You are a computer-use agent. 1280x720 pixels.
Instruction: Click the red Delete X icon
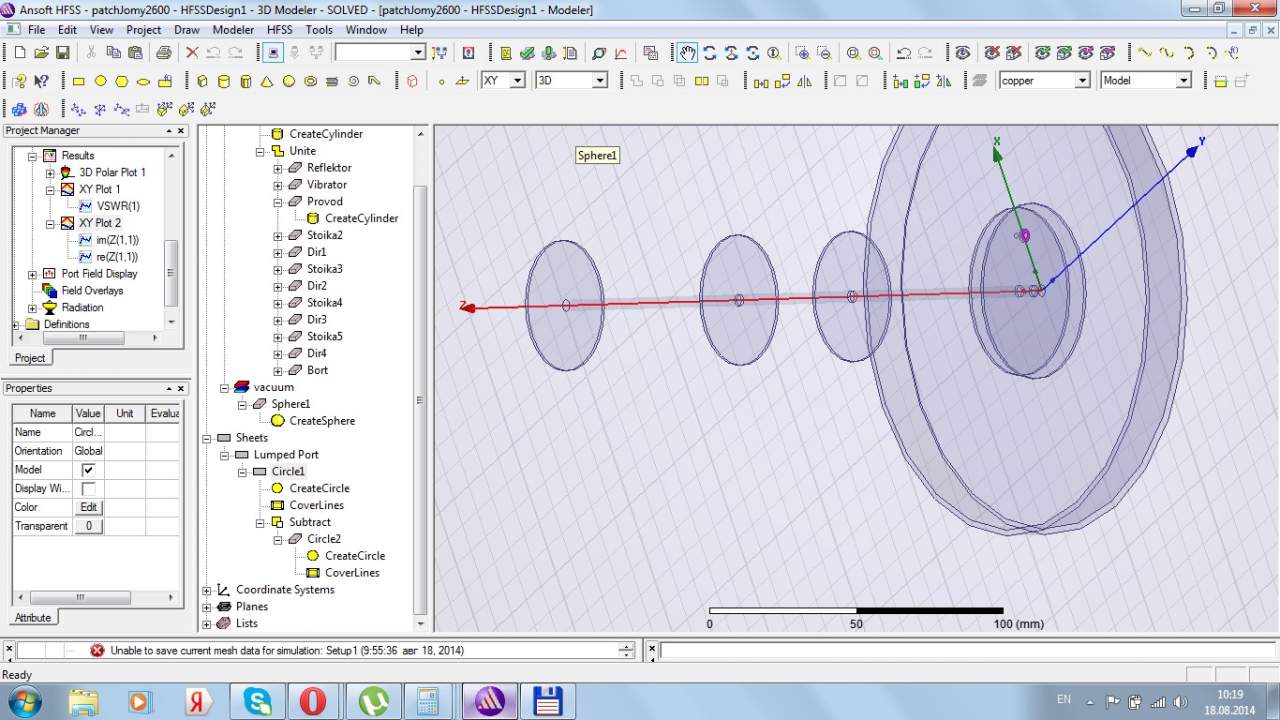tap(192, 53)
